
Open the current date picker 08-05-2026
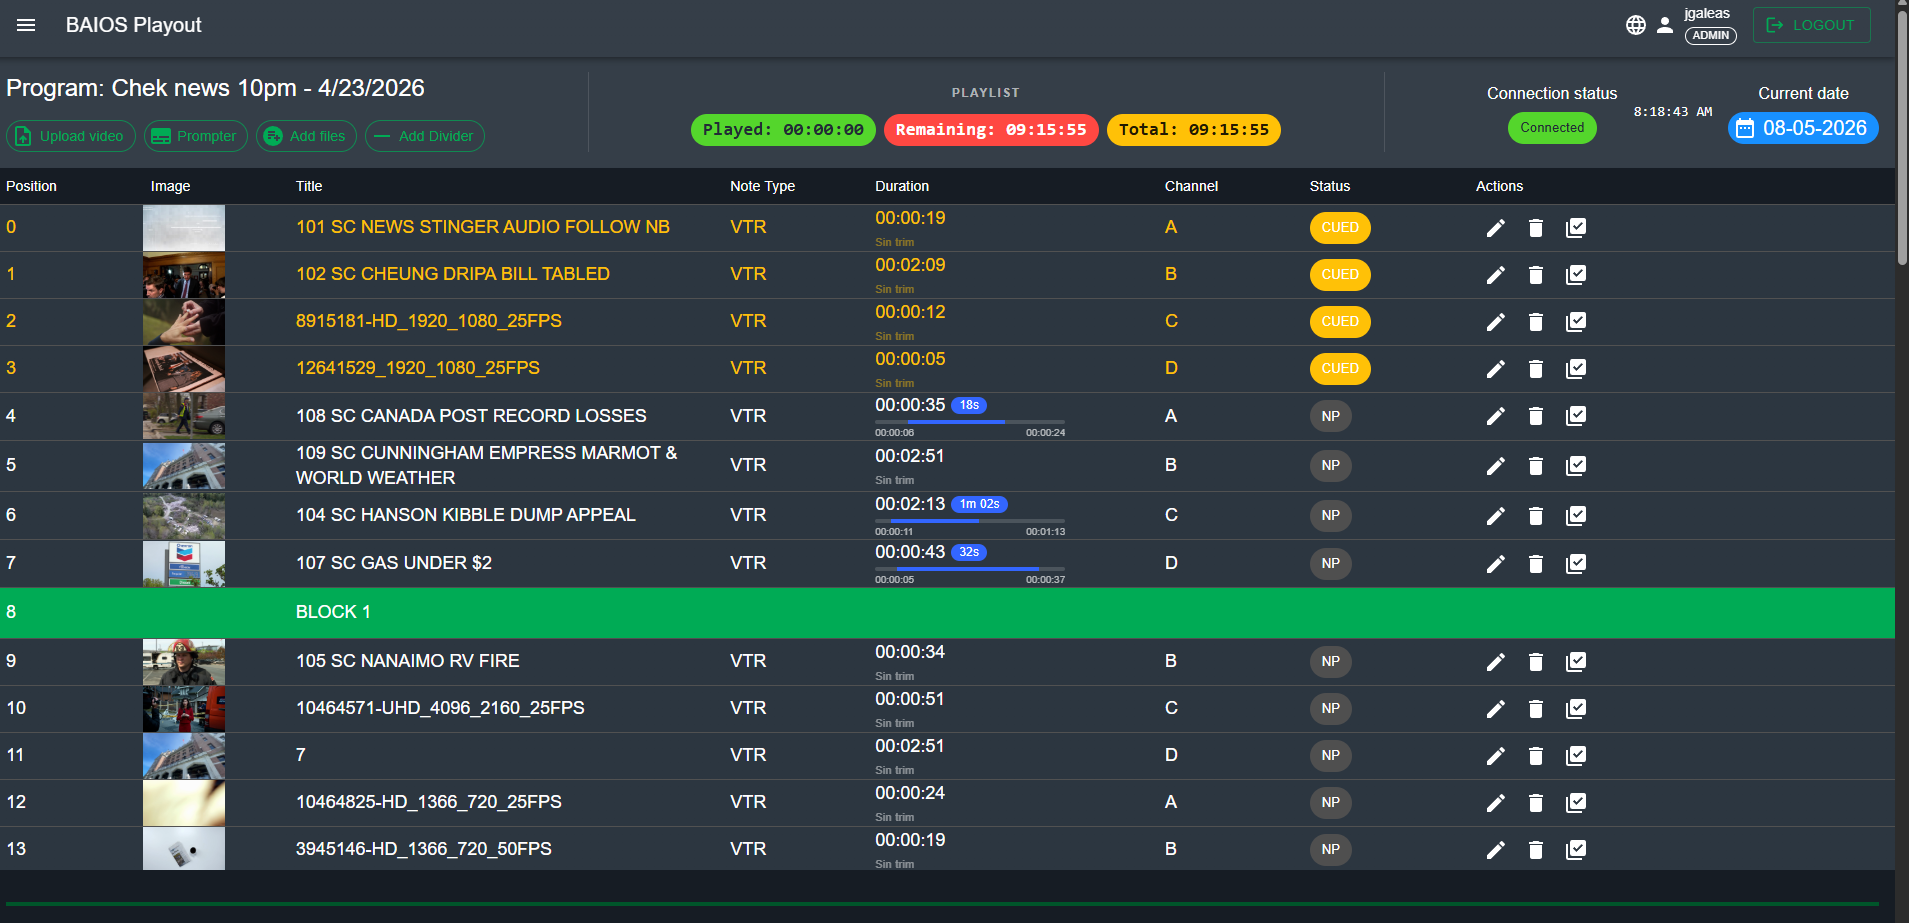click(1803, 128)
